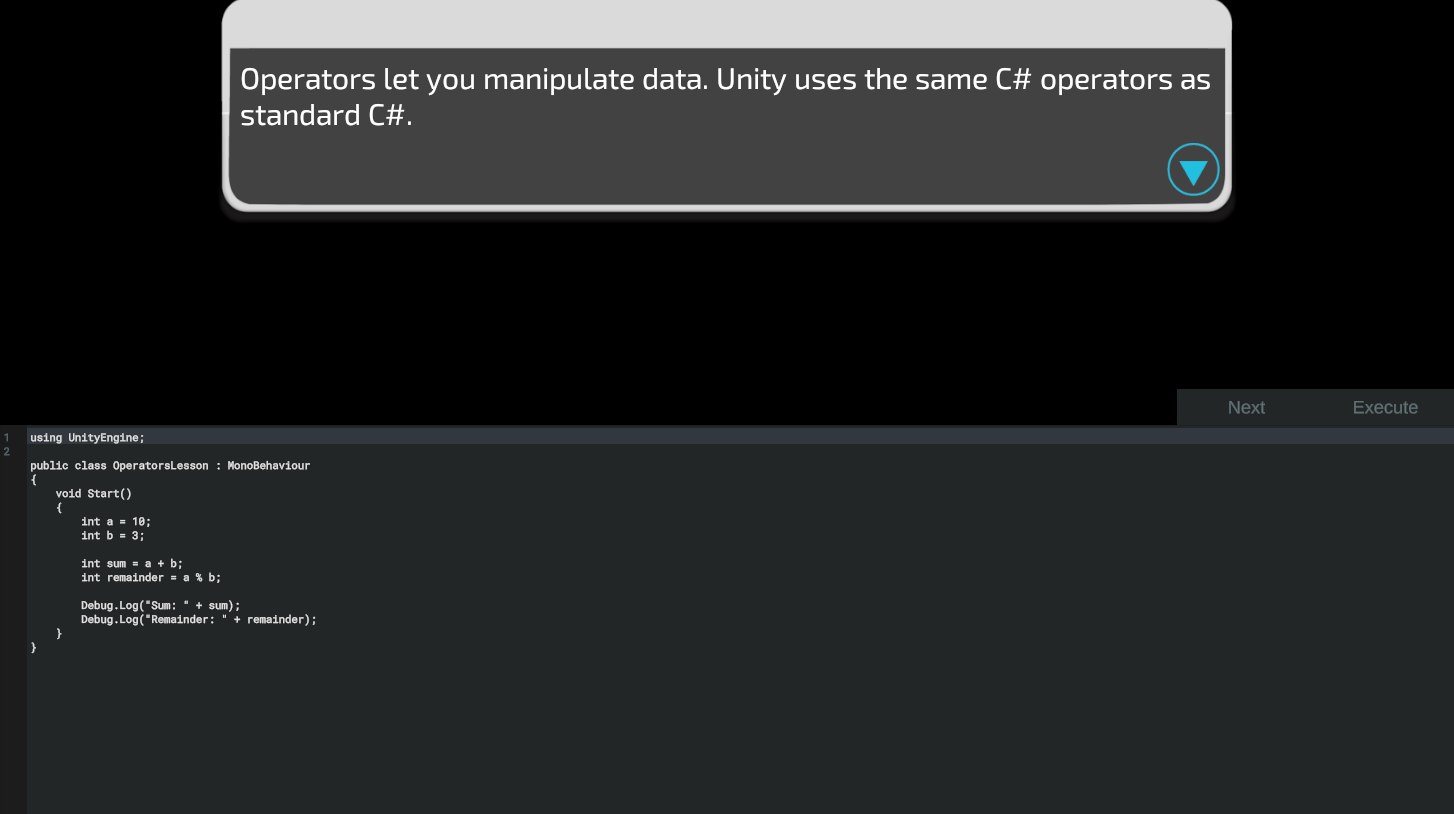The height and width of the screenshot is (814, 1454).
Task: Select the 'int b = 3;' statement
Action: (113, 535)
